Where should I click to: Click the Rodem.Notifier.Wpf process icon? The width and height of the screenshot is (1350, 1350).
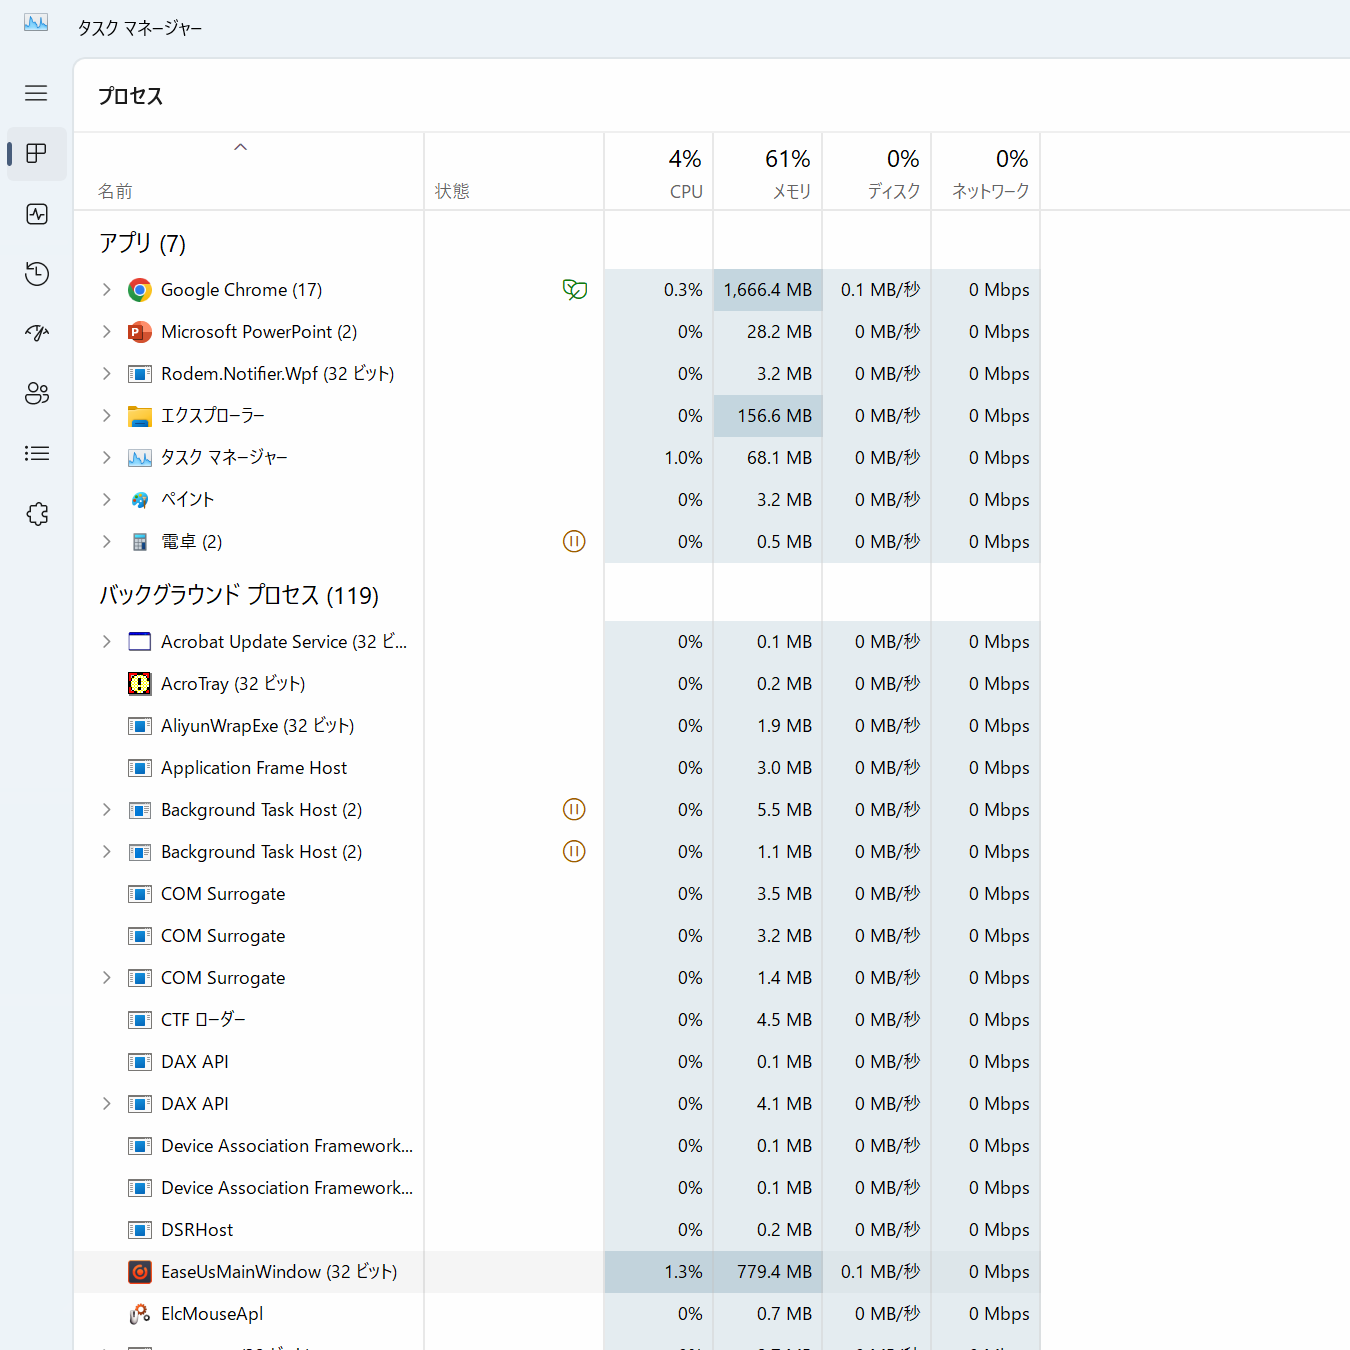pos(140,374)
